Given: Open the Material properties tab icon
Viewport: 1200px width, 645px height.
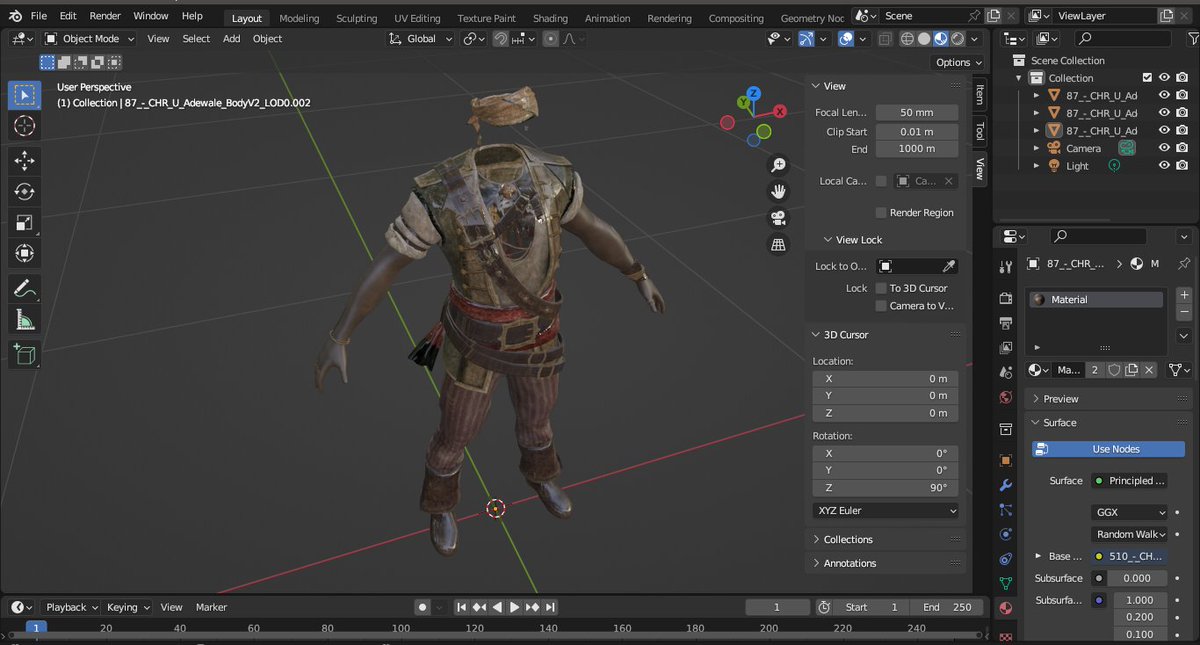Looking at the screenshot, I should point(1006,607).
